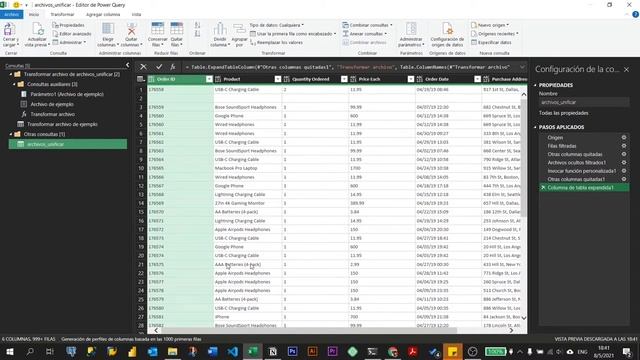Switch to the Agregar columna tab

(103, 14)
